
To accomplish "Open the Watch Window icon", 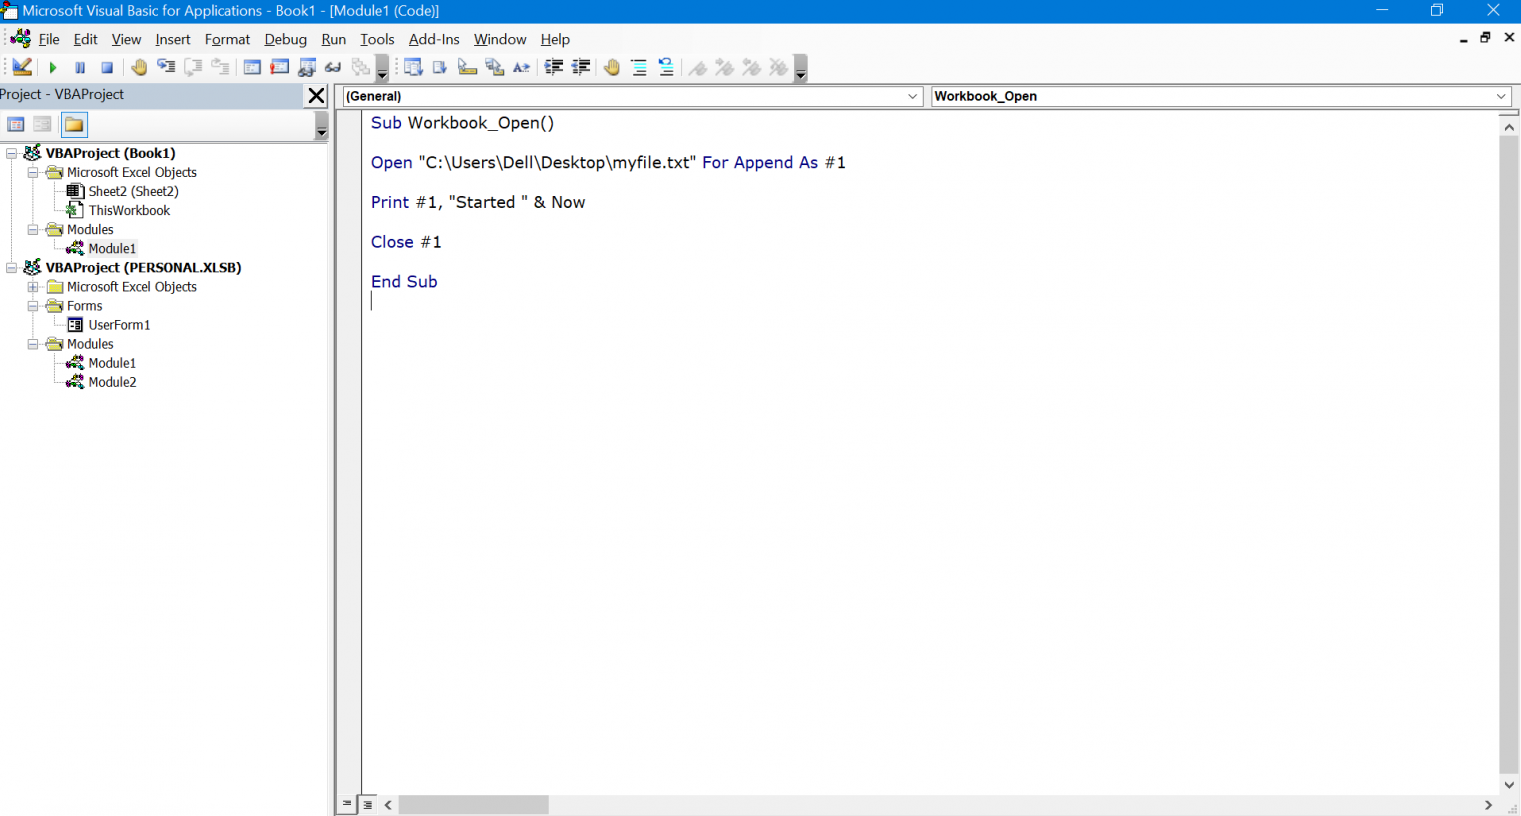I will pos(307,67).
